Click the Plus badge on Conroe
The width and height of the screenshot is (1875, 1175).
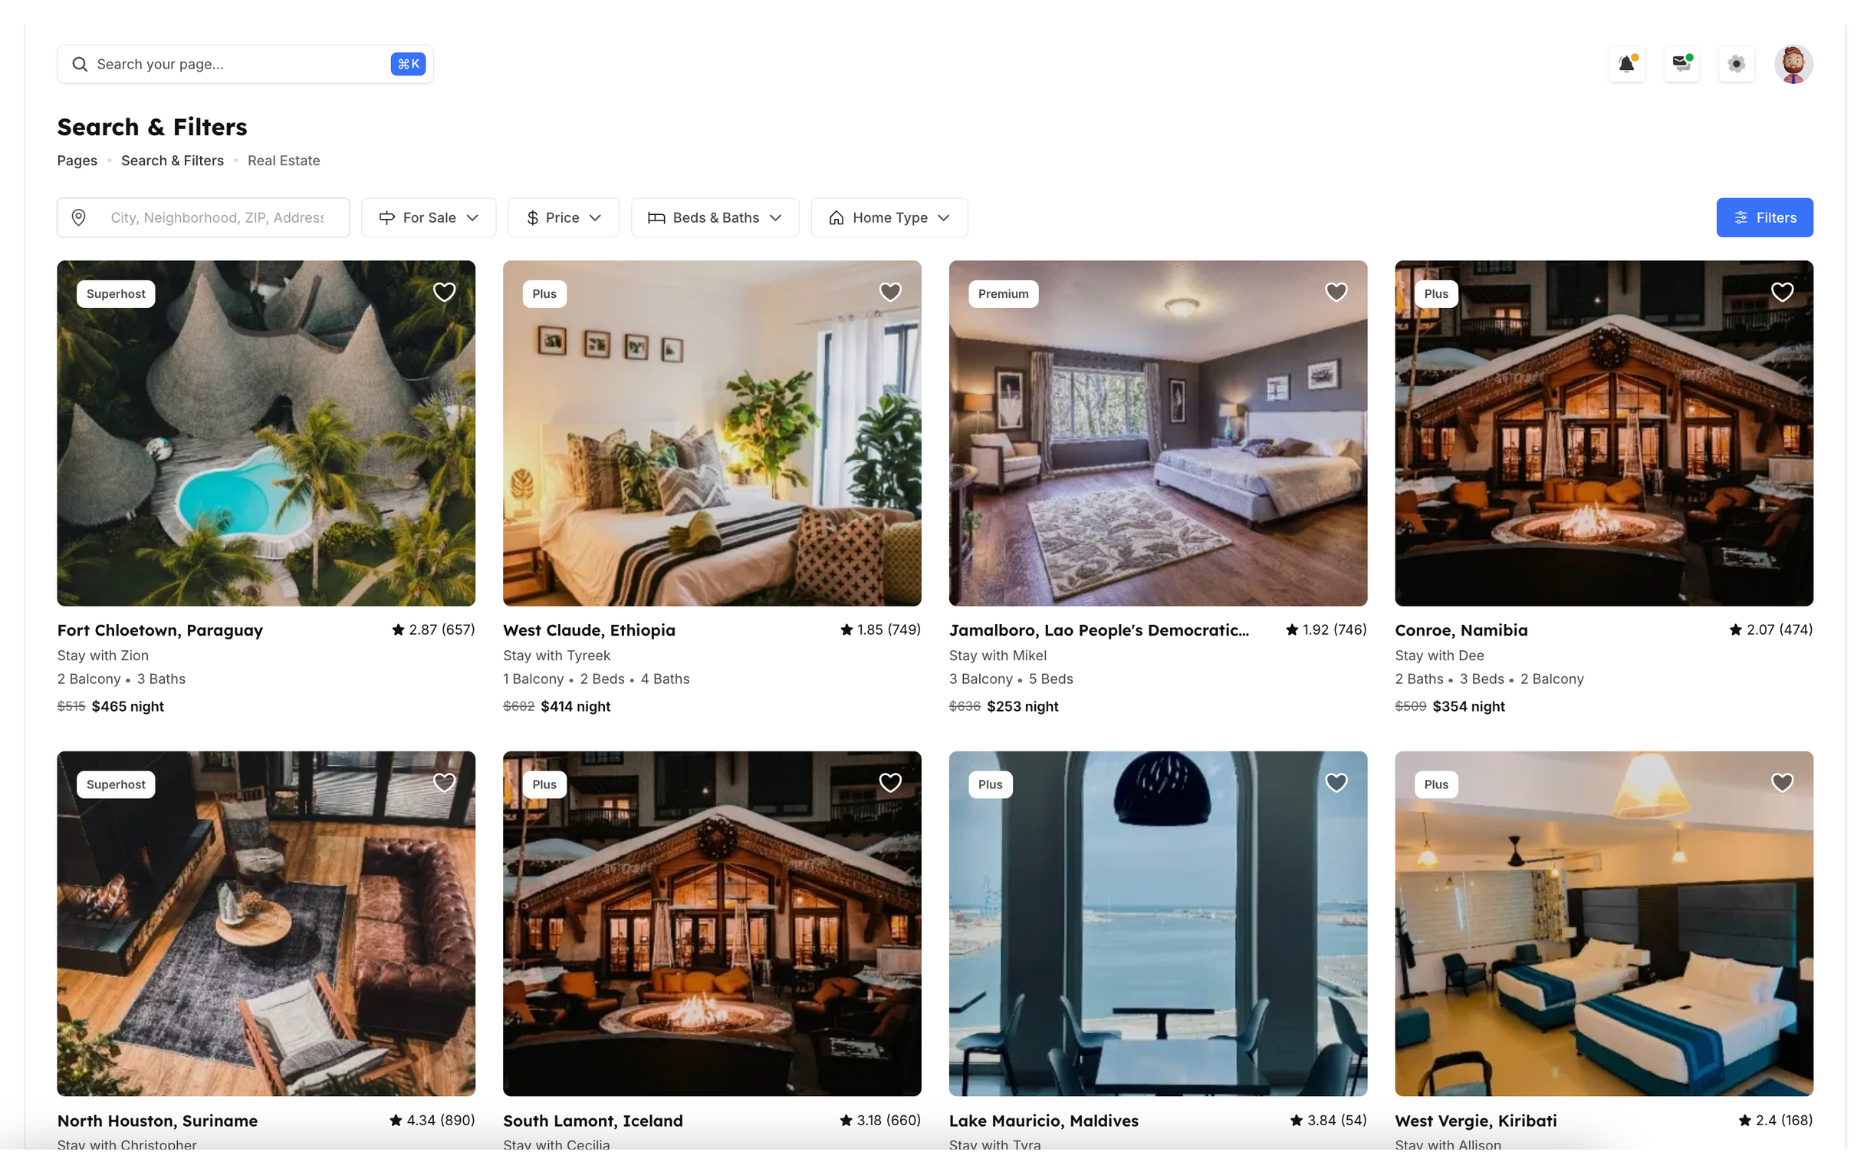(x=1436, y=293)
